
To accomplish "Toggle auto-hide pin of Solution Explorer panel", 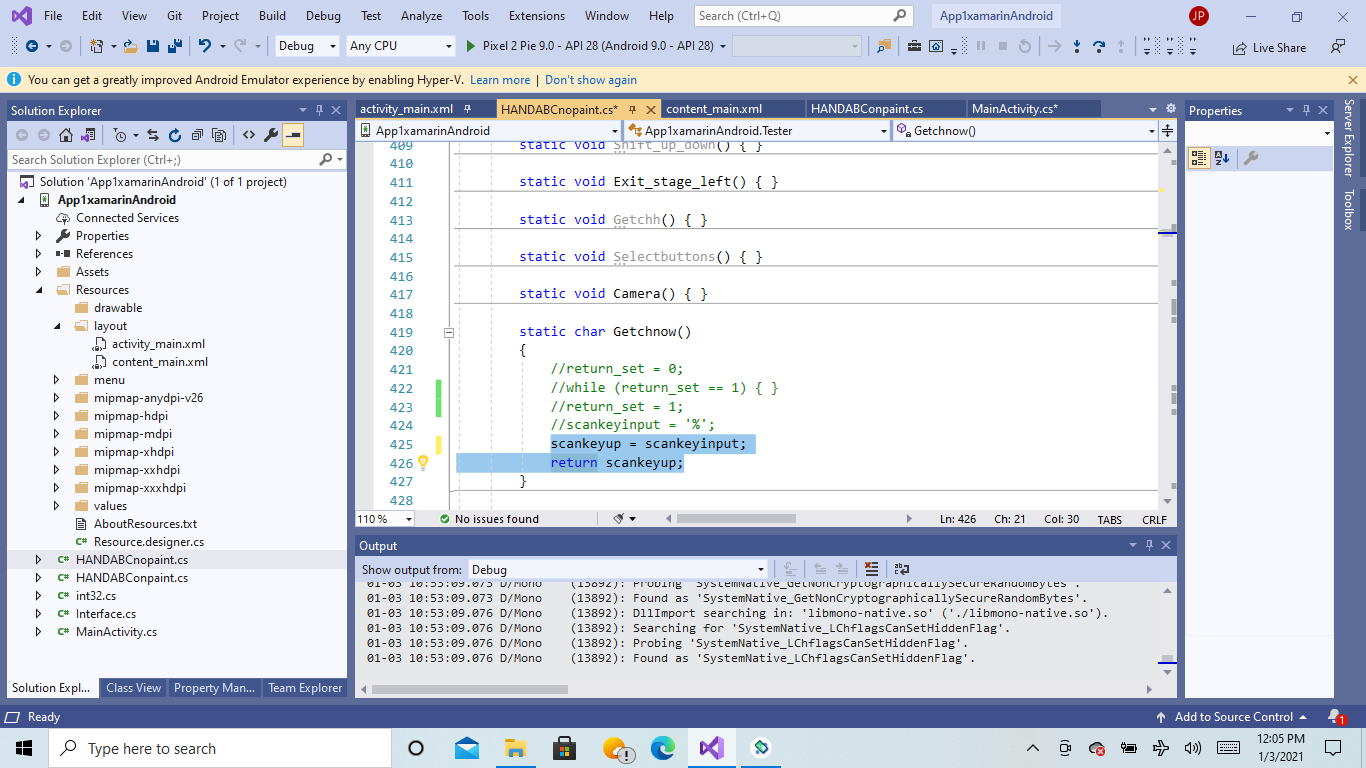I will pyautogui.click(x=320, y=110).
